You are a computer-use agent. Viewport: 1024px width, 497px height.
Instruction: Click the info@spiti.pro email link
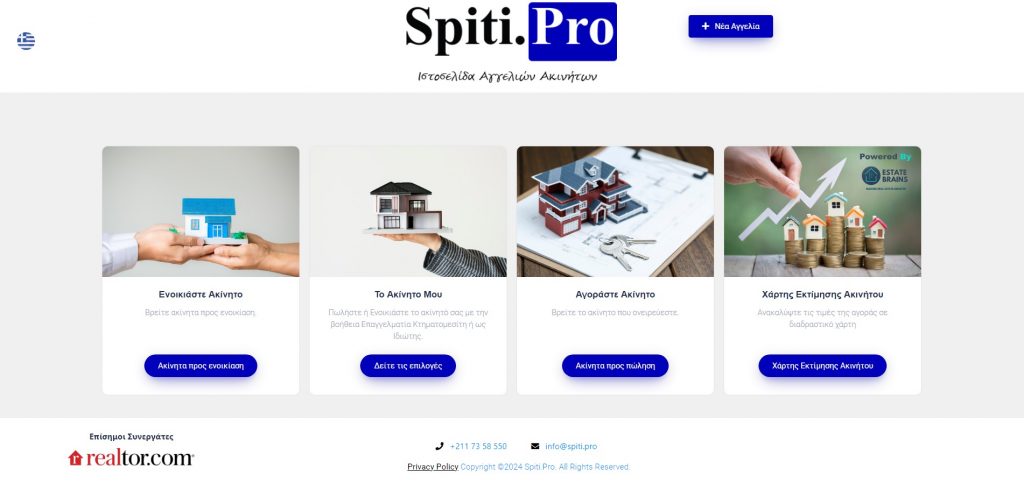click(571, 447)
